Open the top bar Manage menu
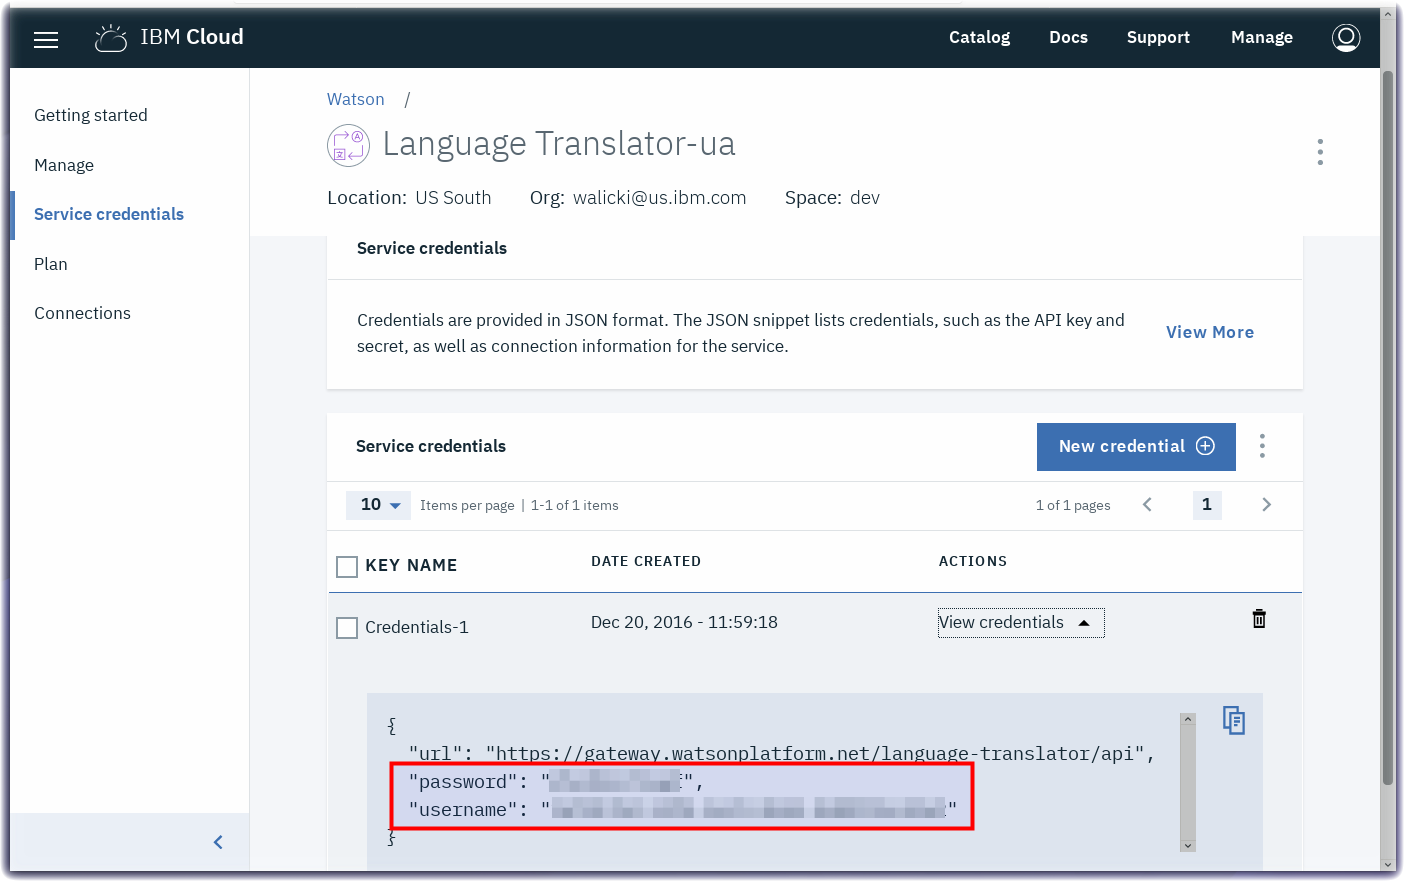 1262,37
